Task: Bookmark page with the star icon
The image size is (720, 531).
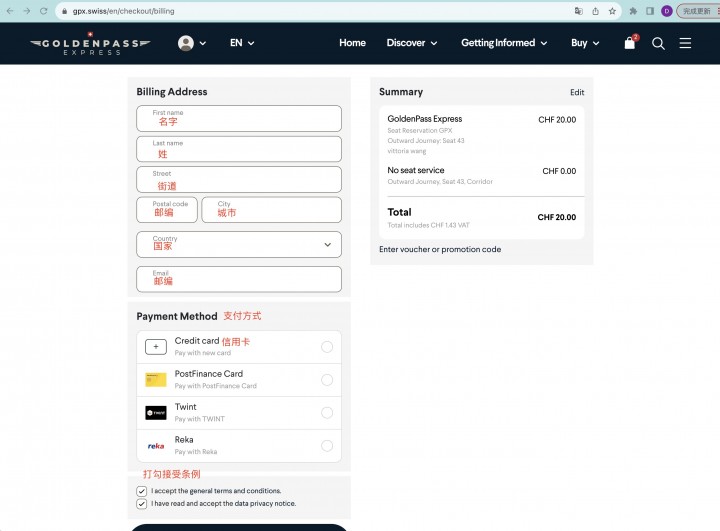Action: tap(612, 11)
